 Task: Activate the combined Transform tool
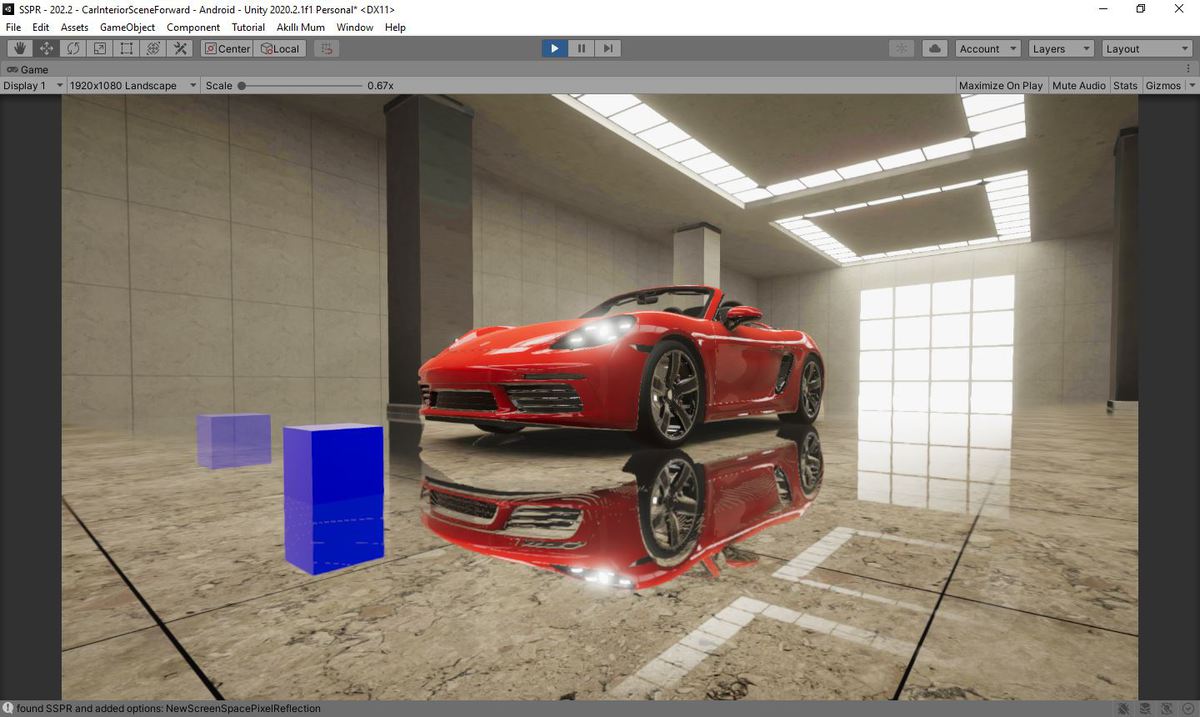pyautogui.click(x=153, y=47)
